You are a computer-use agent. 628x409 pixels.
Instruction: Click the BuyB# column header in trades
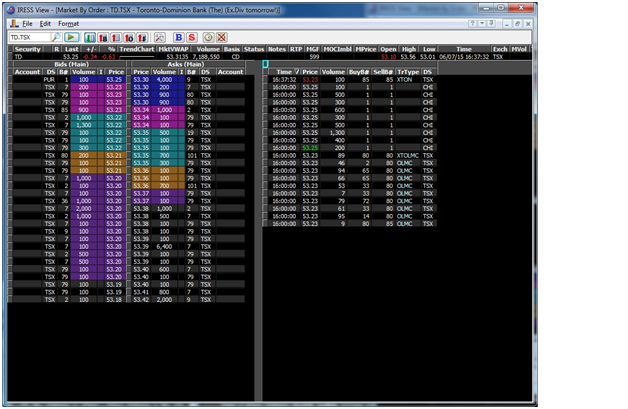pyautogui.click(x=358, y=72)
